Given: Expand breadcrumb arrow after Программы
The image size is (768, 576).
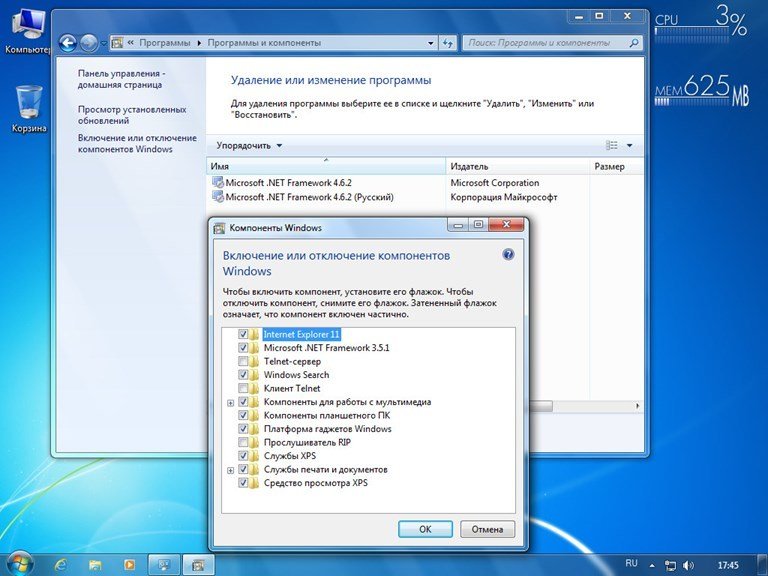Looking at the screenshot, I should tap(199, 43).
